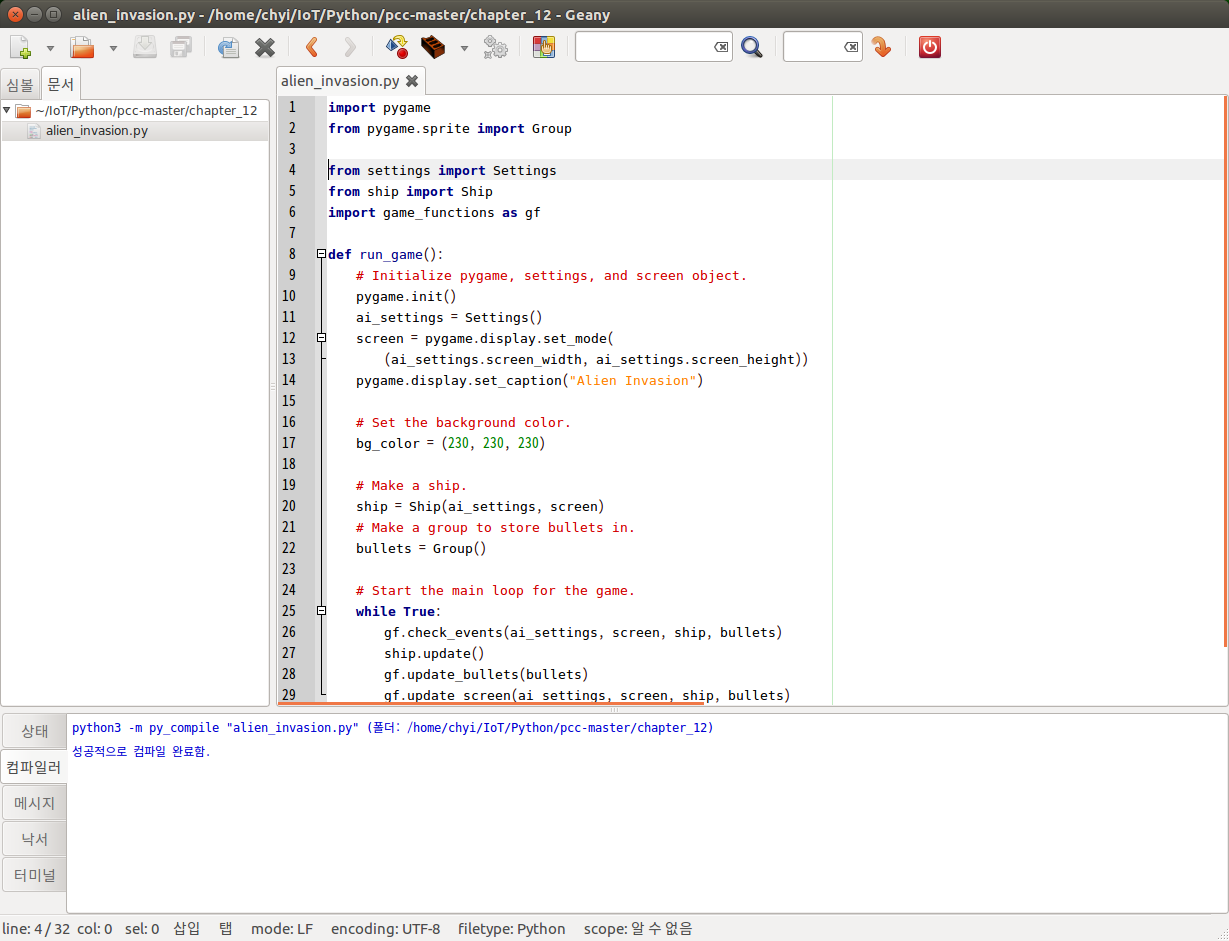The height and width of the screenshot is (941, 1229).
Task: Switch to the 심볼 sidebar tab
Action: [x=19, y=83]
